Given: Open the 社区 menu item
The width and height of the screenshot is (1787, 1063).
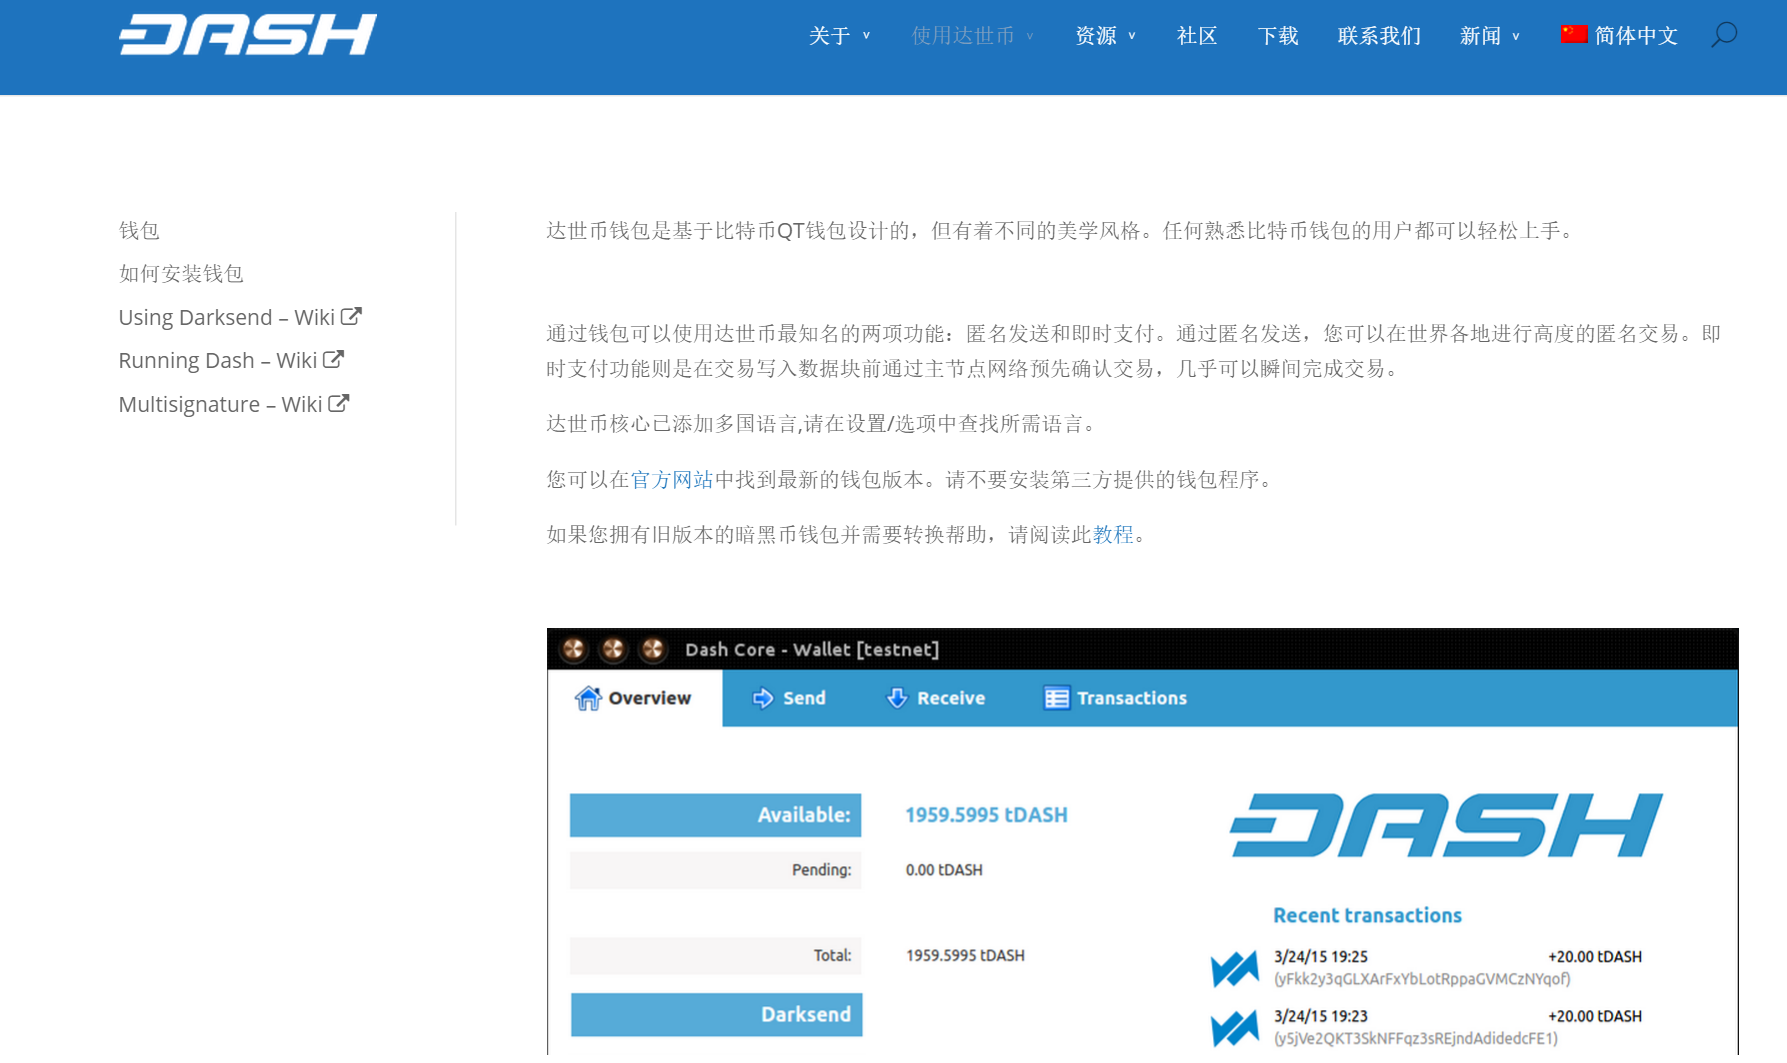Looking at the screenshot, I should point(1197,36).
